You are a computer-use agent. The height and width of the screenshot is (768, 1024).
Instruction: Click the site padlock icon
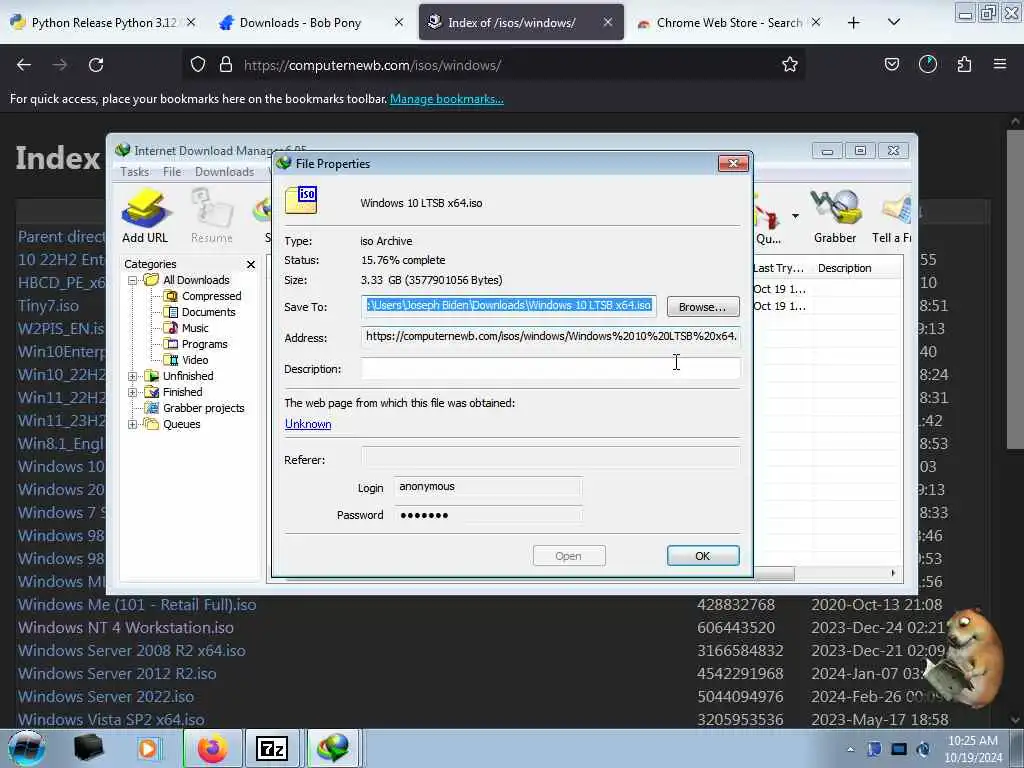point(226,65)
